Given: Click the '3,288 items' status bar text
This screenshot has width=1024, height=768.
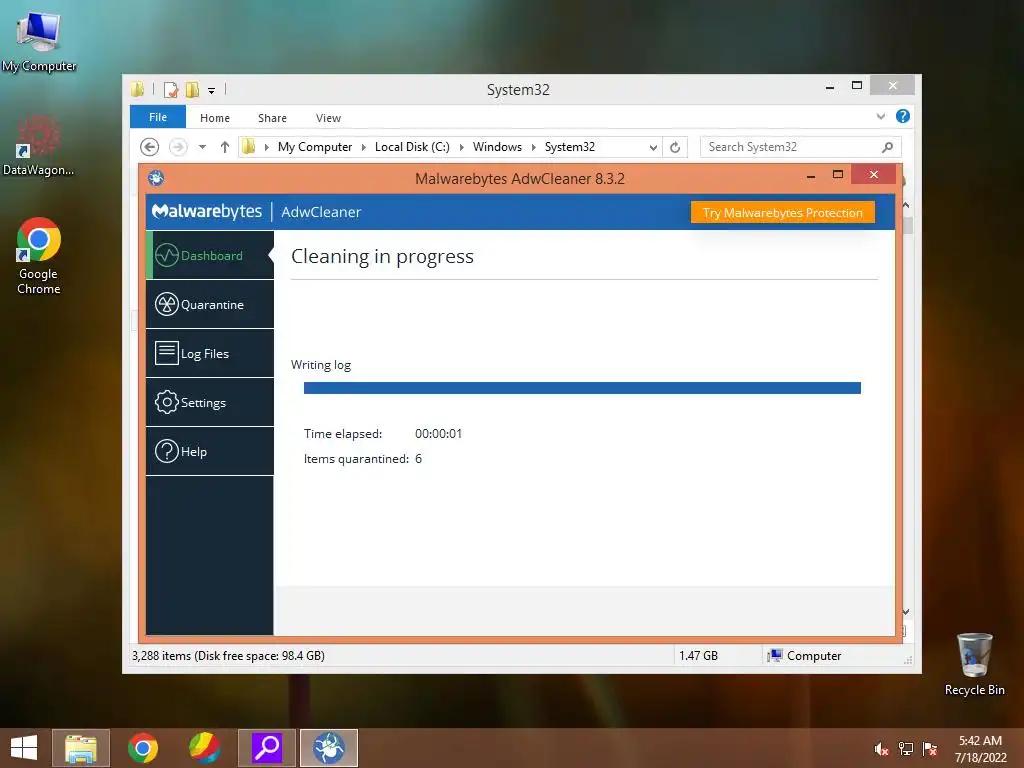Looking at the screenshot, I should click(228, 656).
